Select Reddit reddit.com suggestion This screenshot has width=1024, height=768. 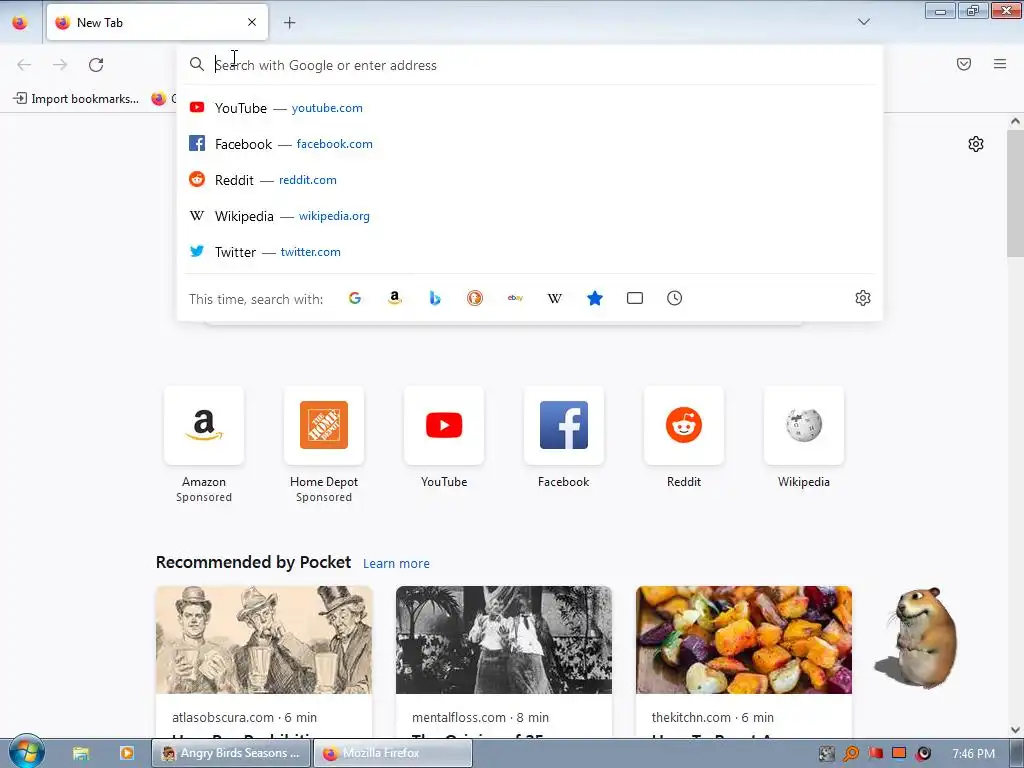coord(530,180)
